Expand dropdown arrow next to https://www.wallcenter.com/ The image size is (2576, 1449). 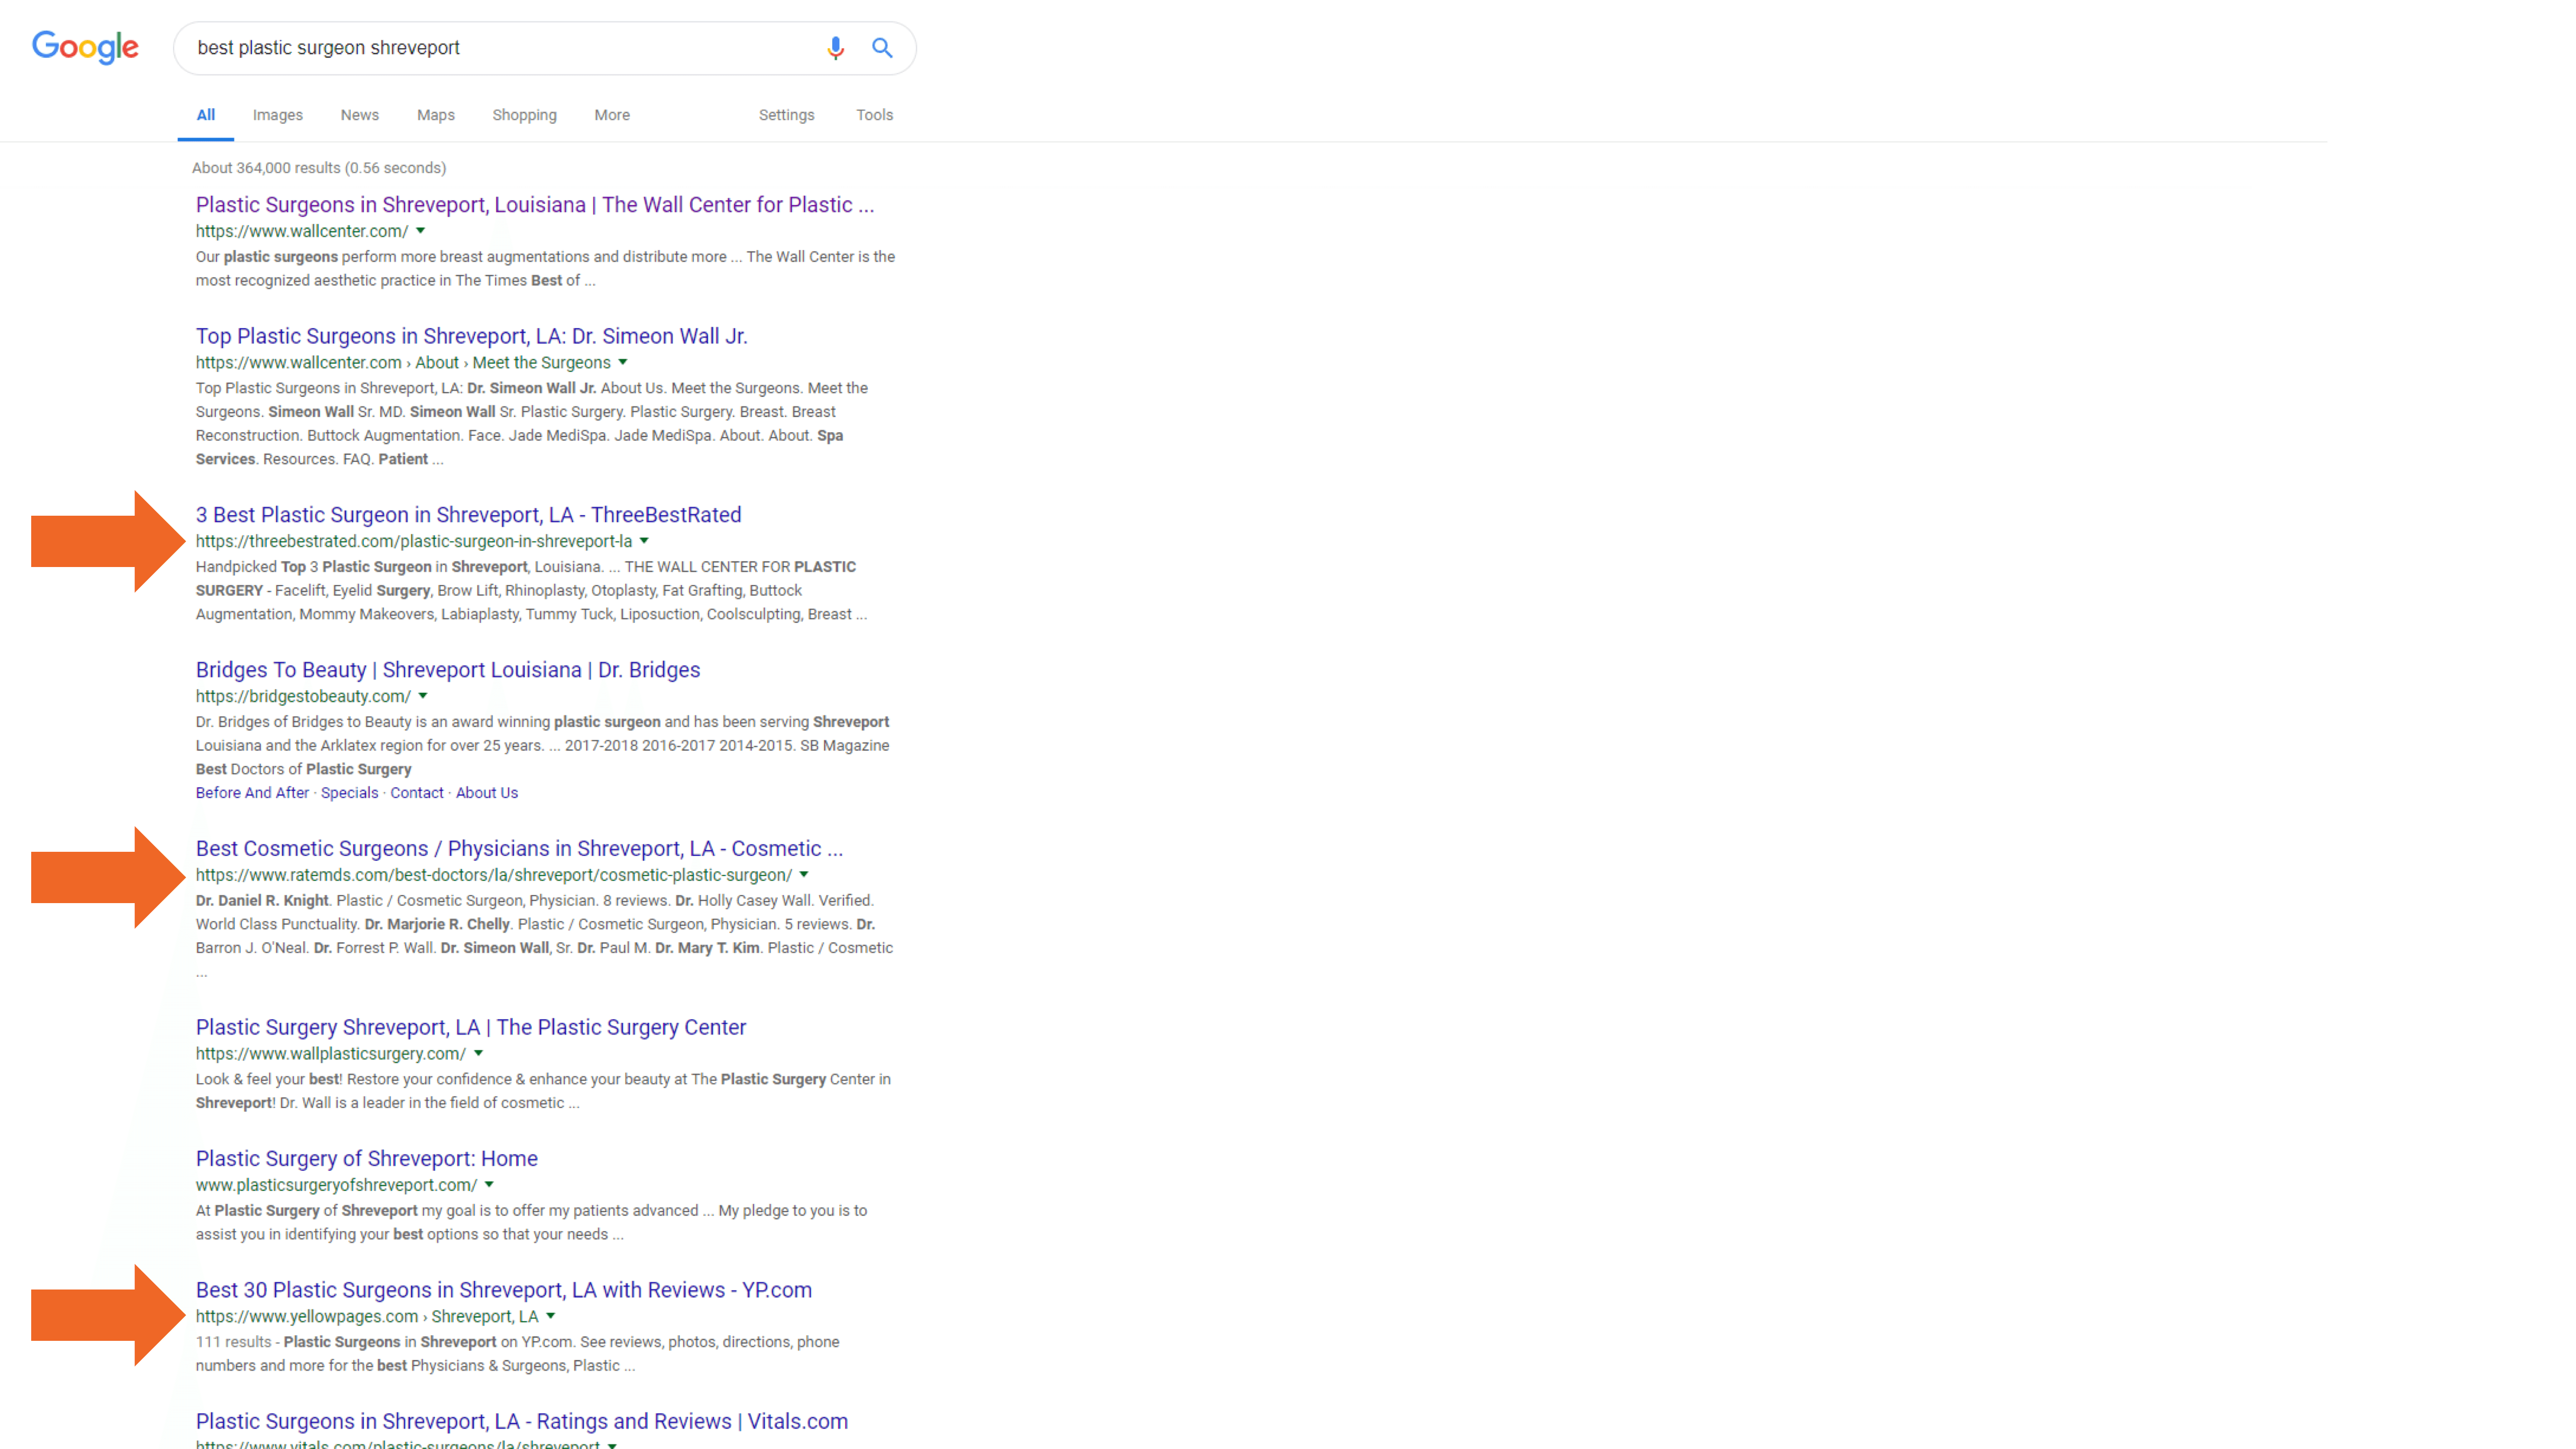(x=421, y=231)
